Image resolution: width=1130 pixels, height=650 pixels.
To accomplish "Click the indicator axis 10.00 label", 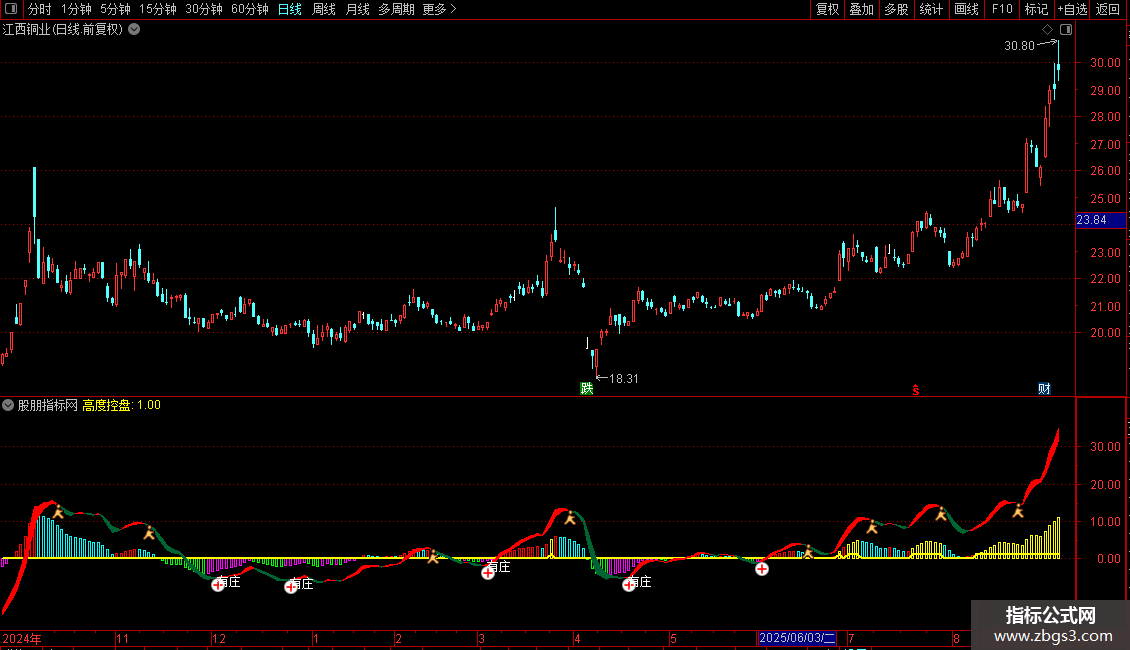I will pos(1105,521).
